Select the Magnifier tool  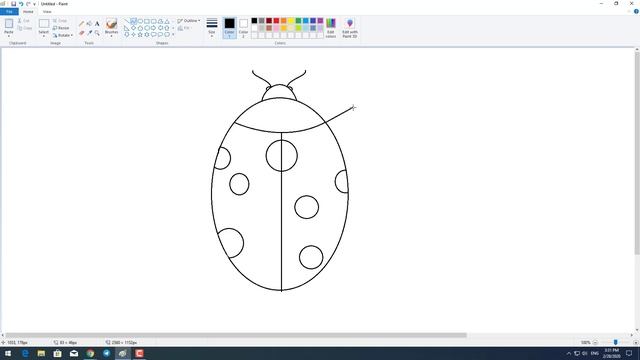click(97, 33)
